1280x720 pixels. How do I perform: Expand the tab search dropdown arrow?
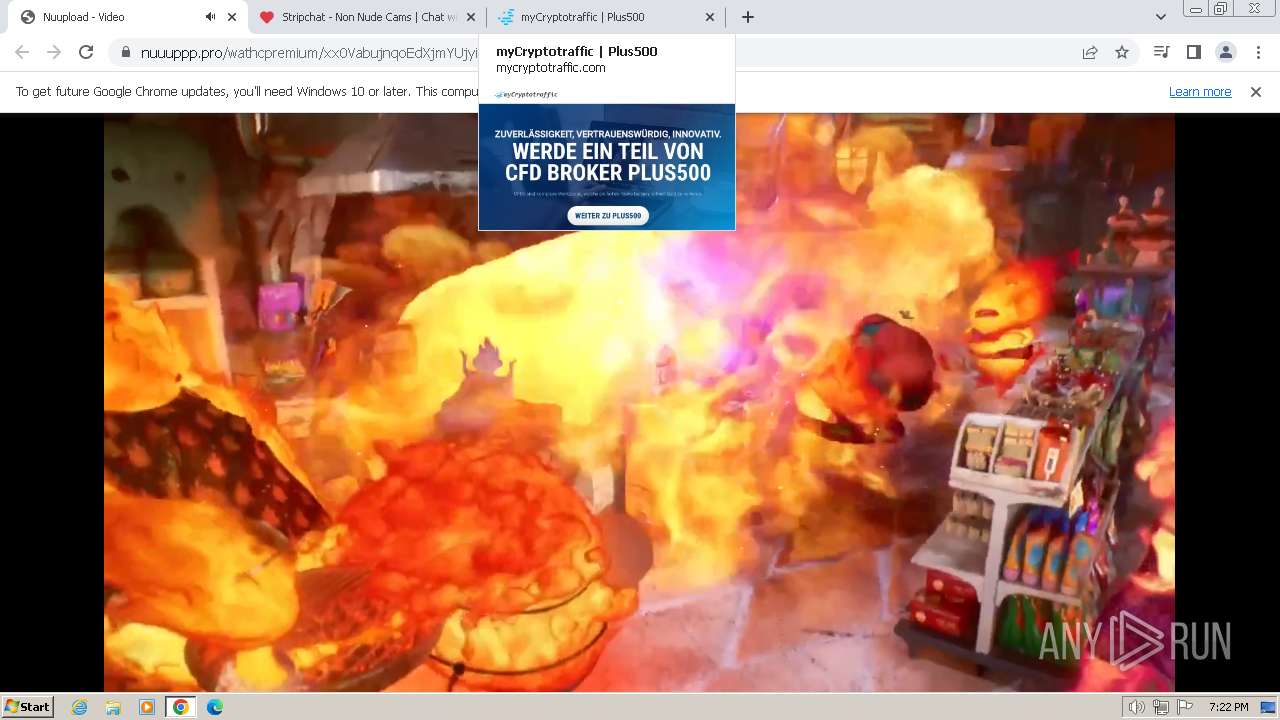point(1160,17)
